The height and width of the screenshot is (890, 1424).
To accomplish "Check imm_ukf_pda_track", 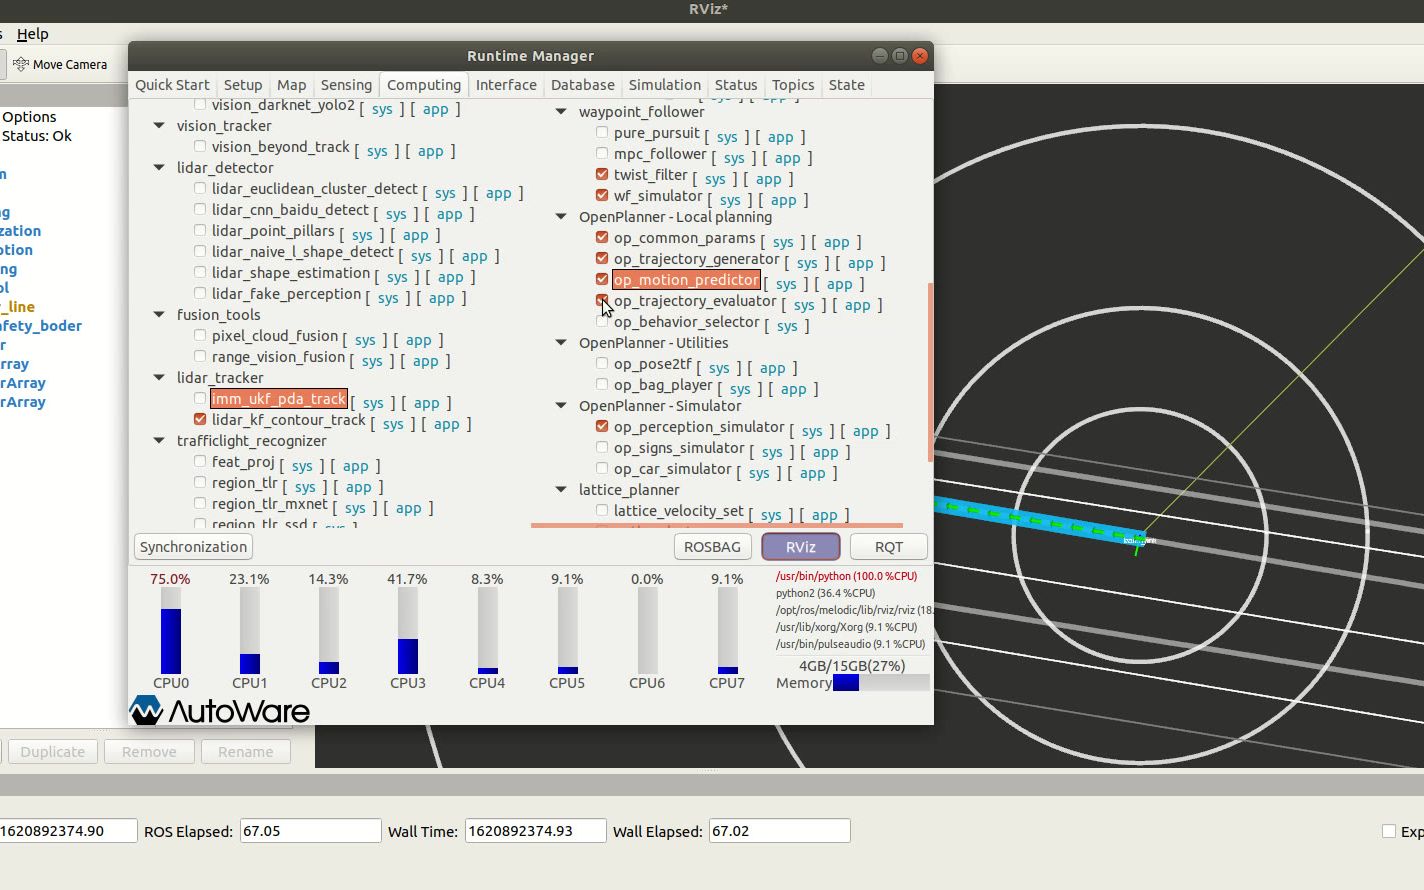I will coord(200,398).
